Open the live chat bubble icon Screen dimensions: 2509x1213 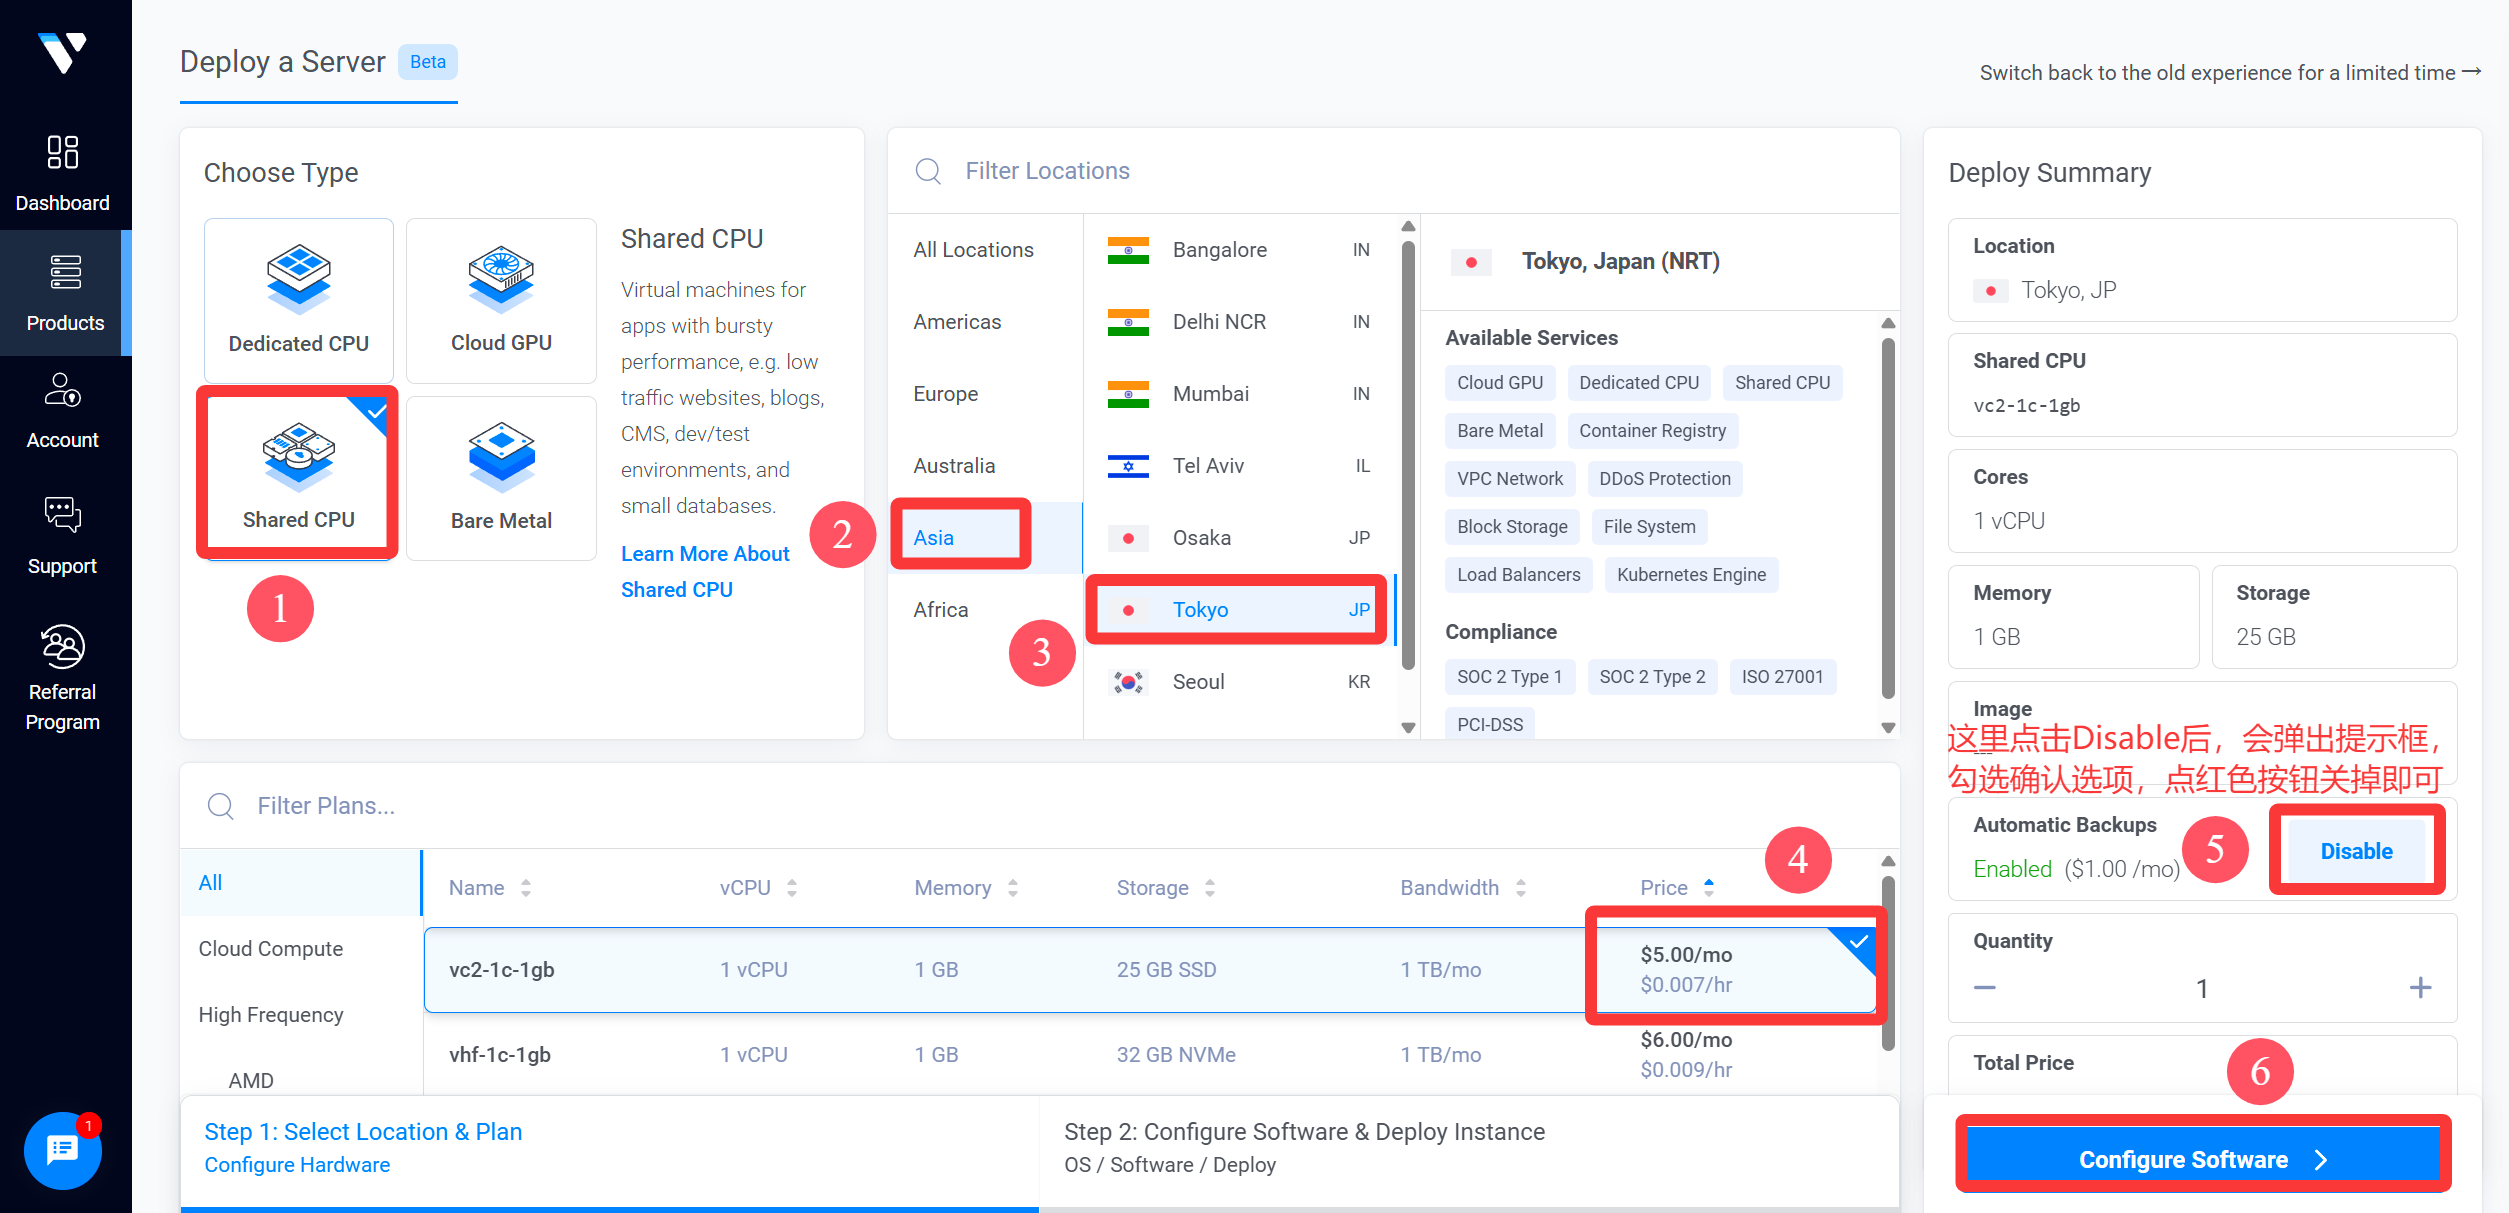[63, 1150]
